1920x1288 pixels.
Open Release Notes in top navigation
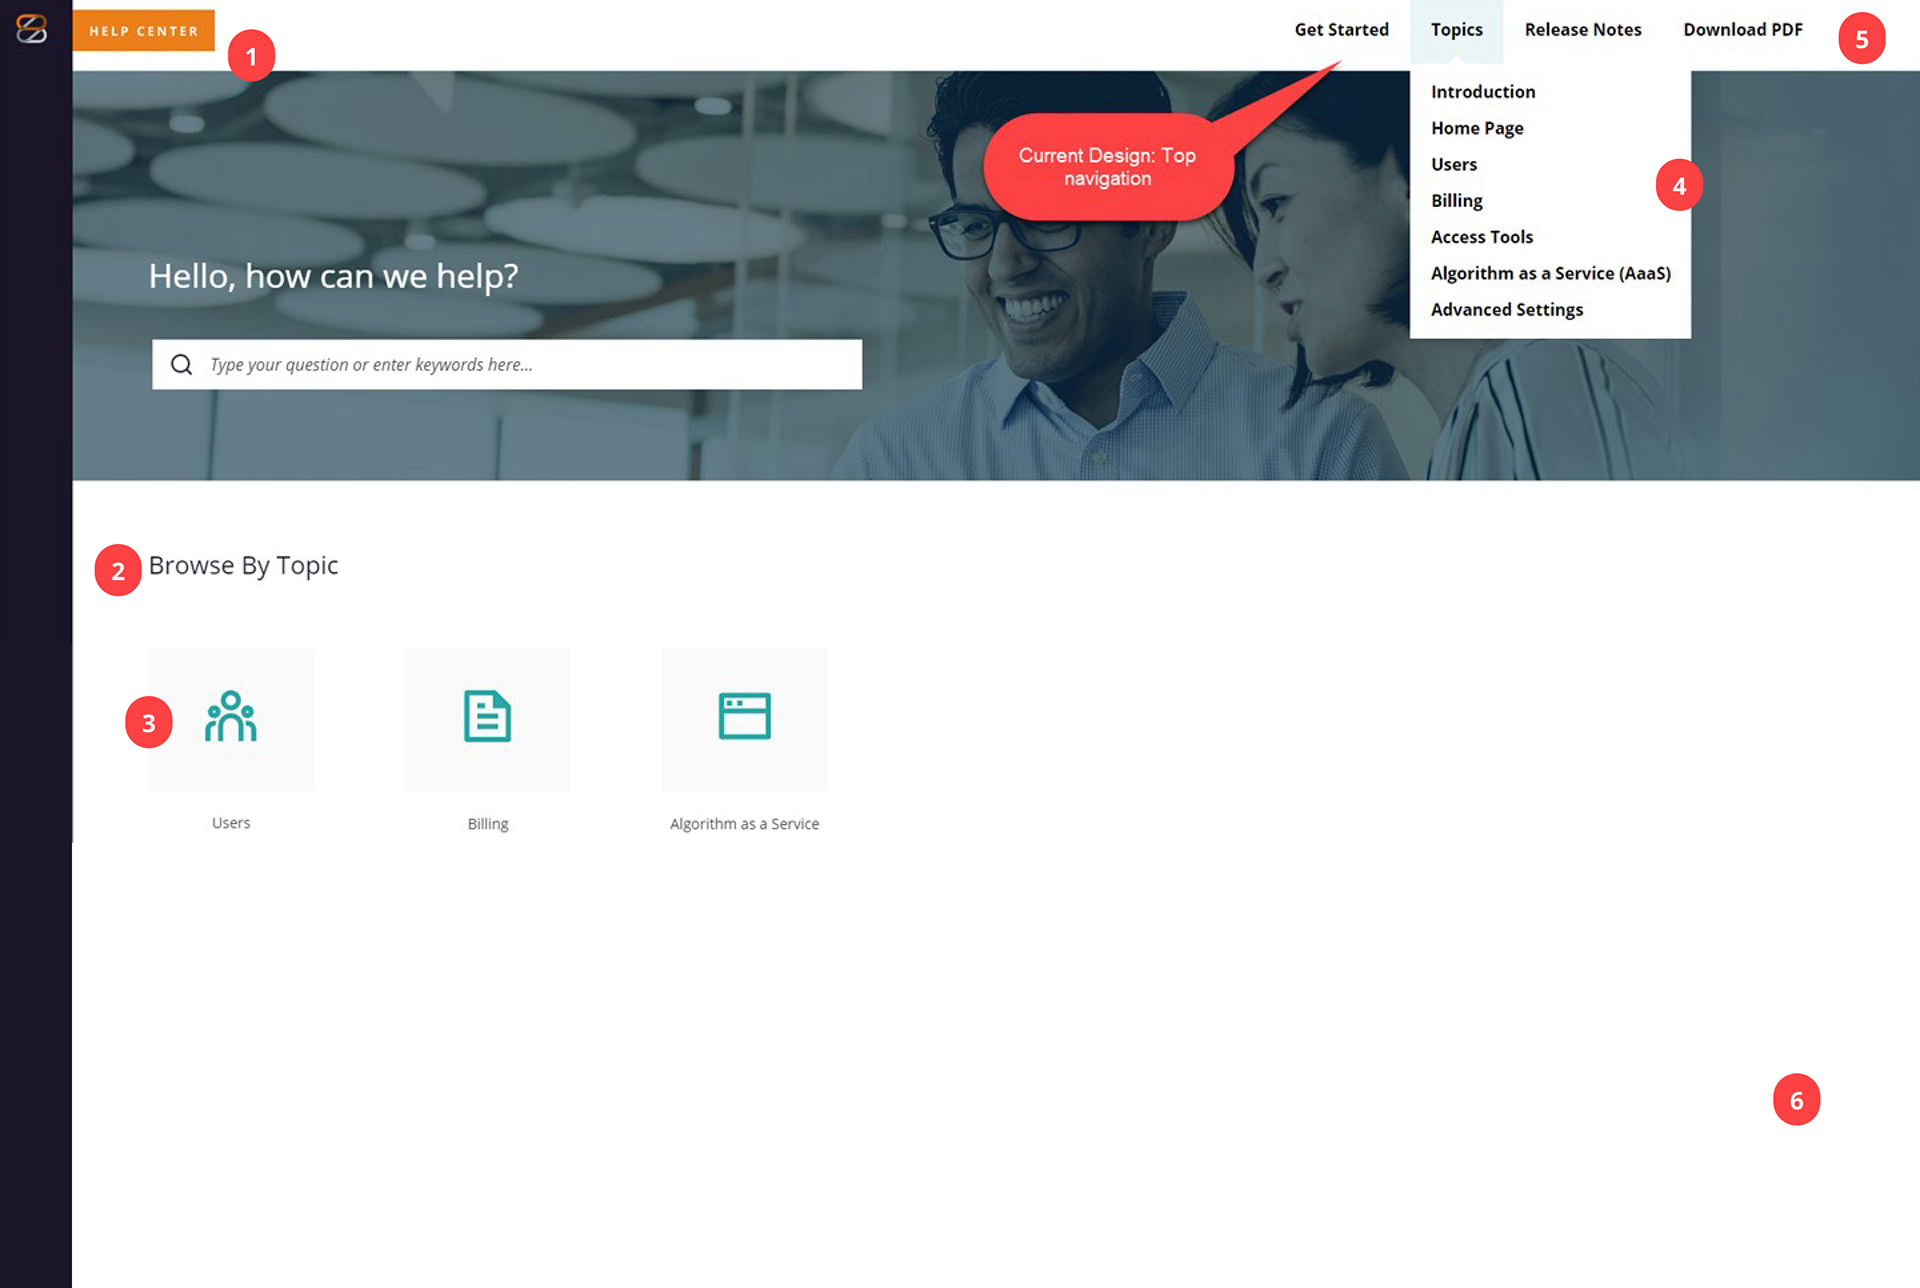[x=1583, y=30]
